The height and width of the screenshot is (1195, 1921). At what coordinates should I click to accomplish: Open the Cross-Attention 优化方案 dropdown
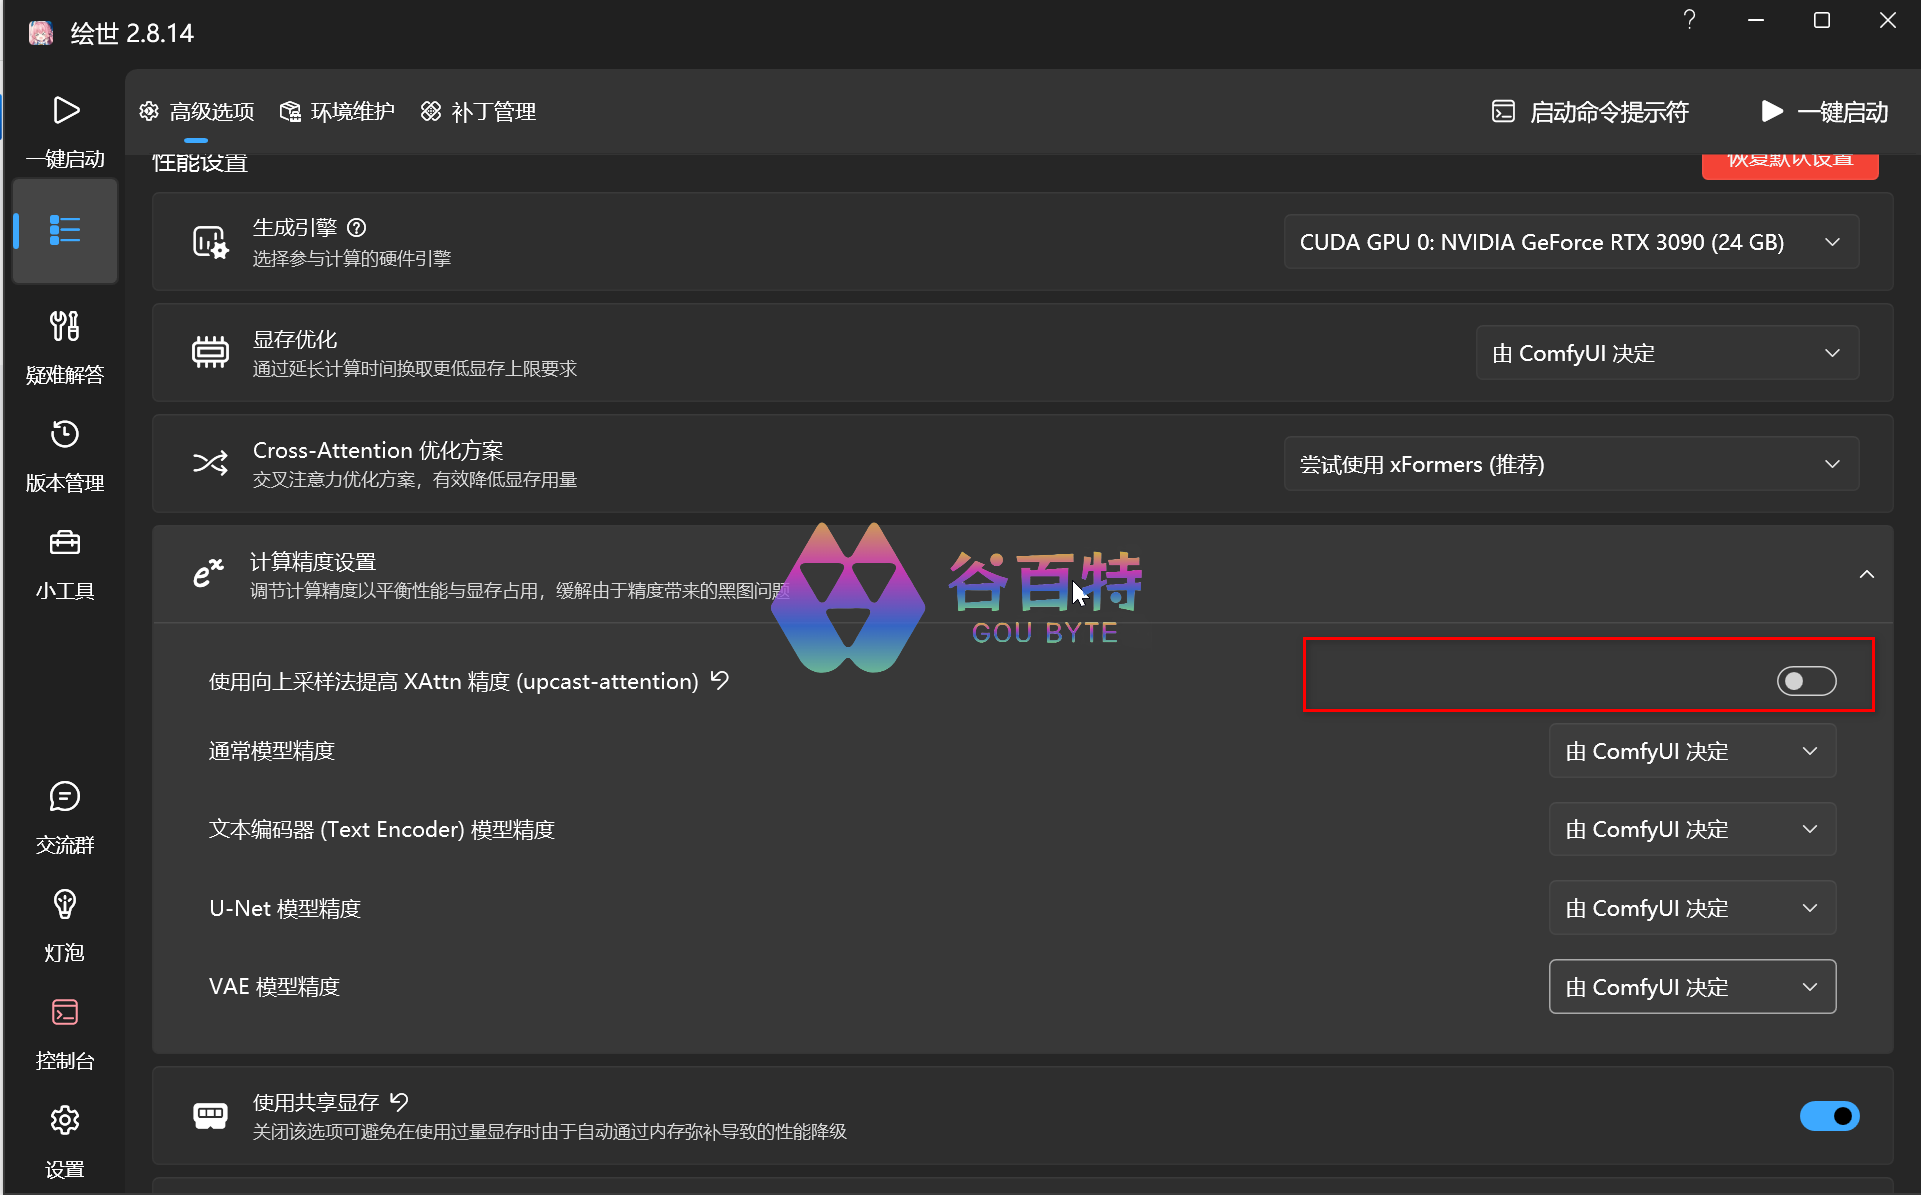pos(1571,464)
